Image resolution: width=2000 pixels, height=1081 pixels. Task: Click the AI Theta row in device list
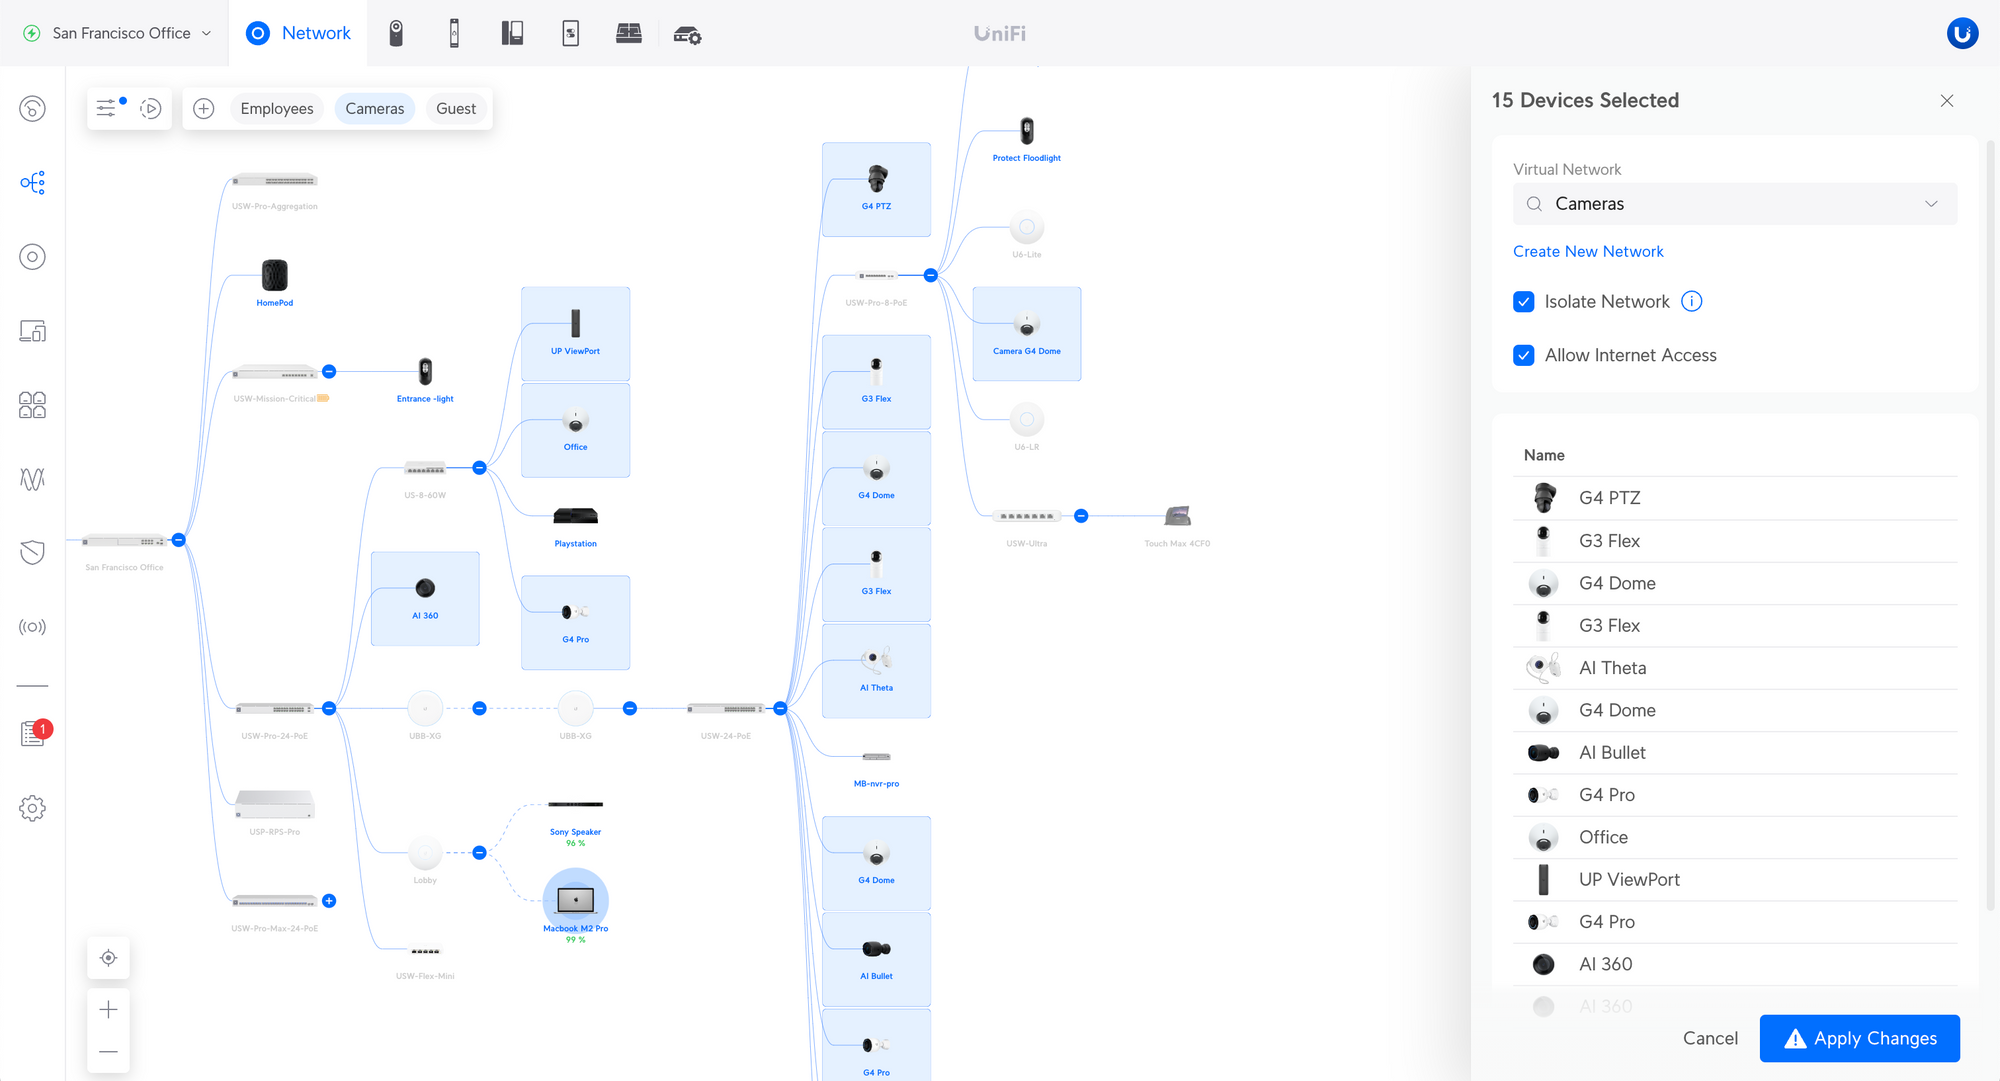(x=1735, y=668)
